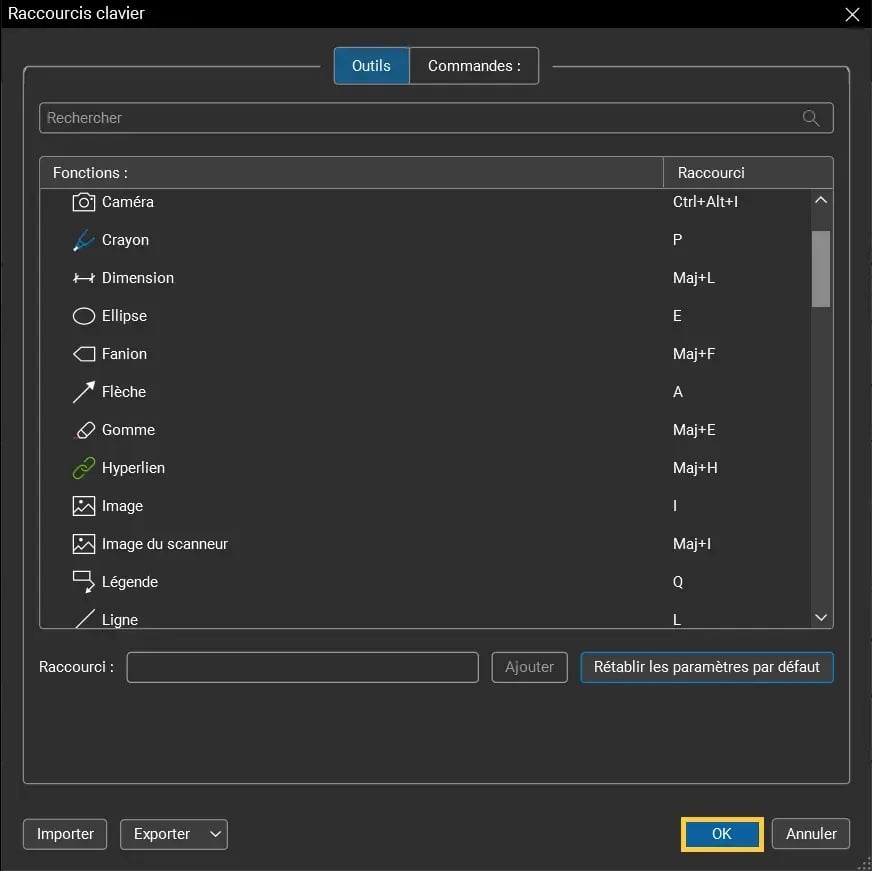Click Rétablir les paramètres par défaut

[x=706, y=667]
